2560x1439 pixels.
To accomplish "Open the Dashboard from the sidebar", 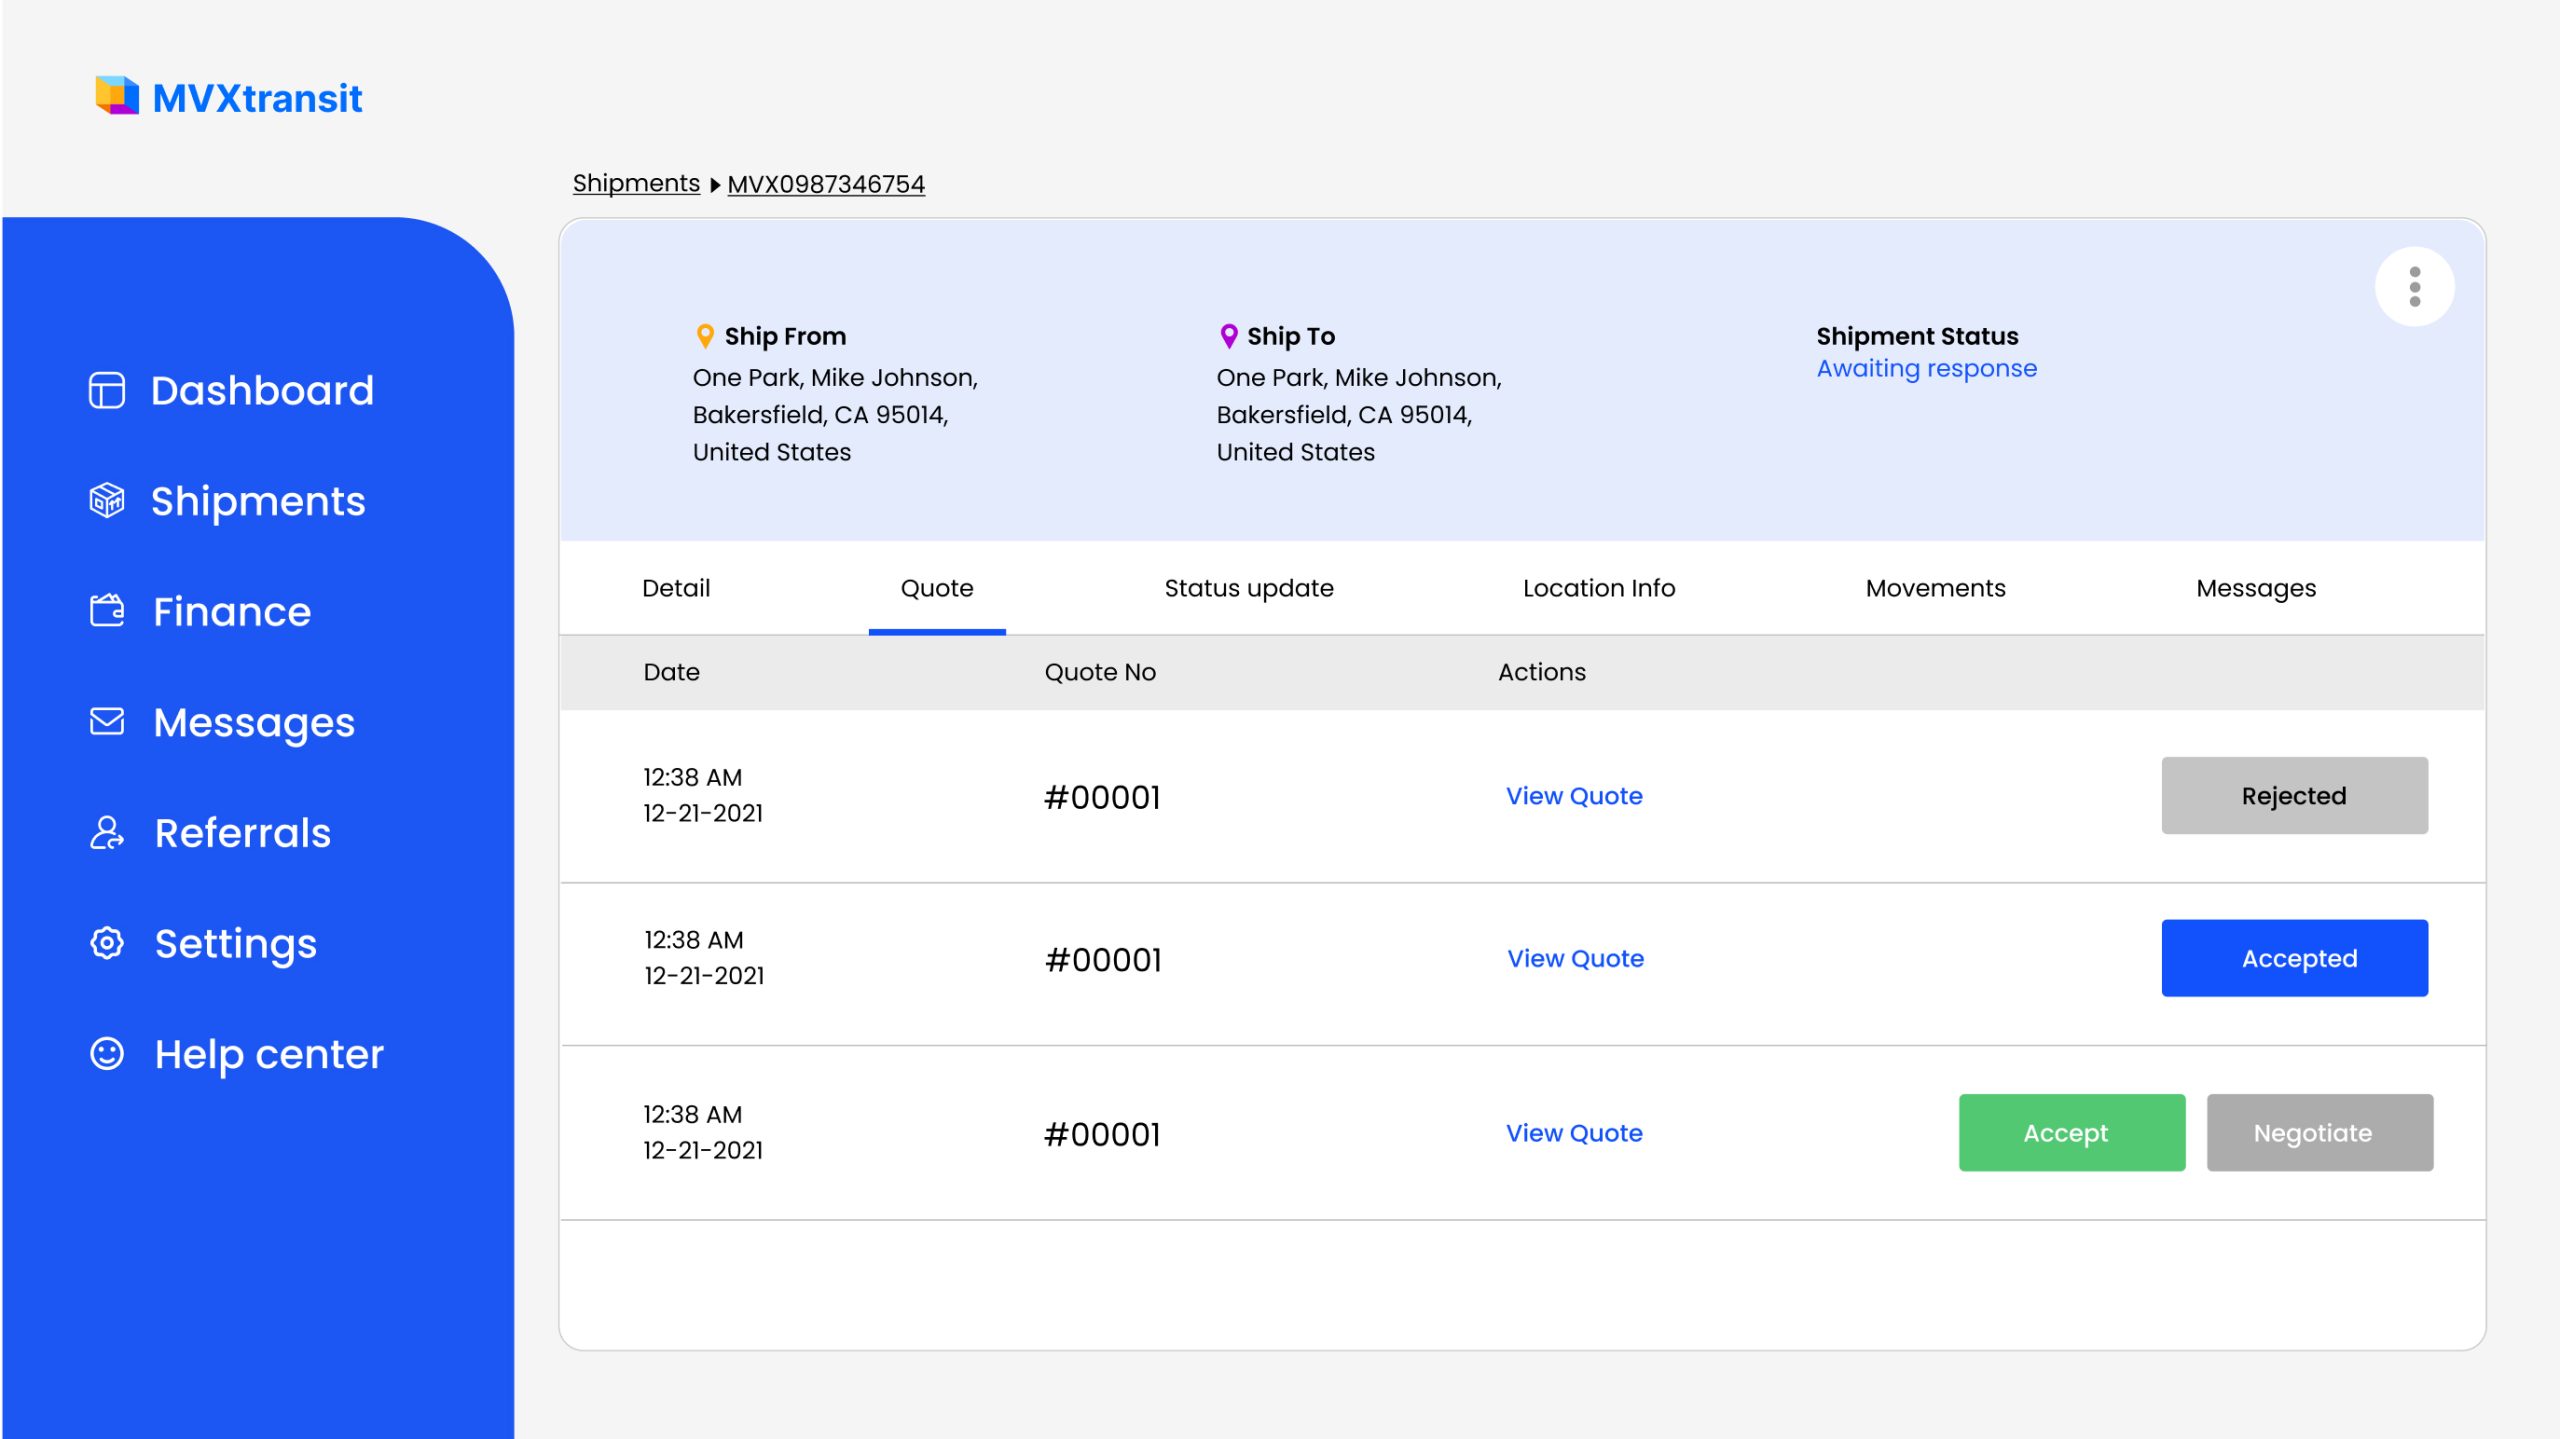I will (106, 390).
